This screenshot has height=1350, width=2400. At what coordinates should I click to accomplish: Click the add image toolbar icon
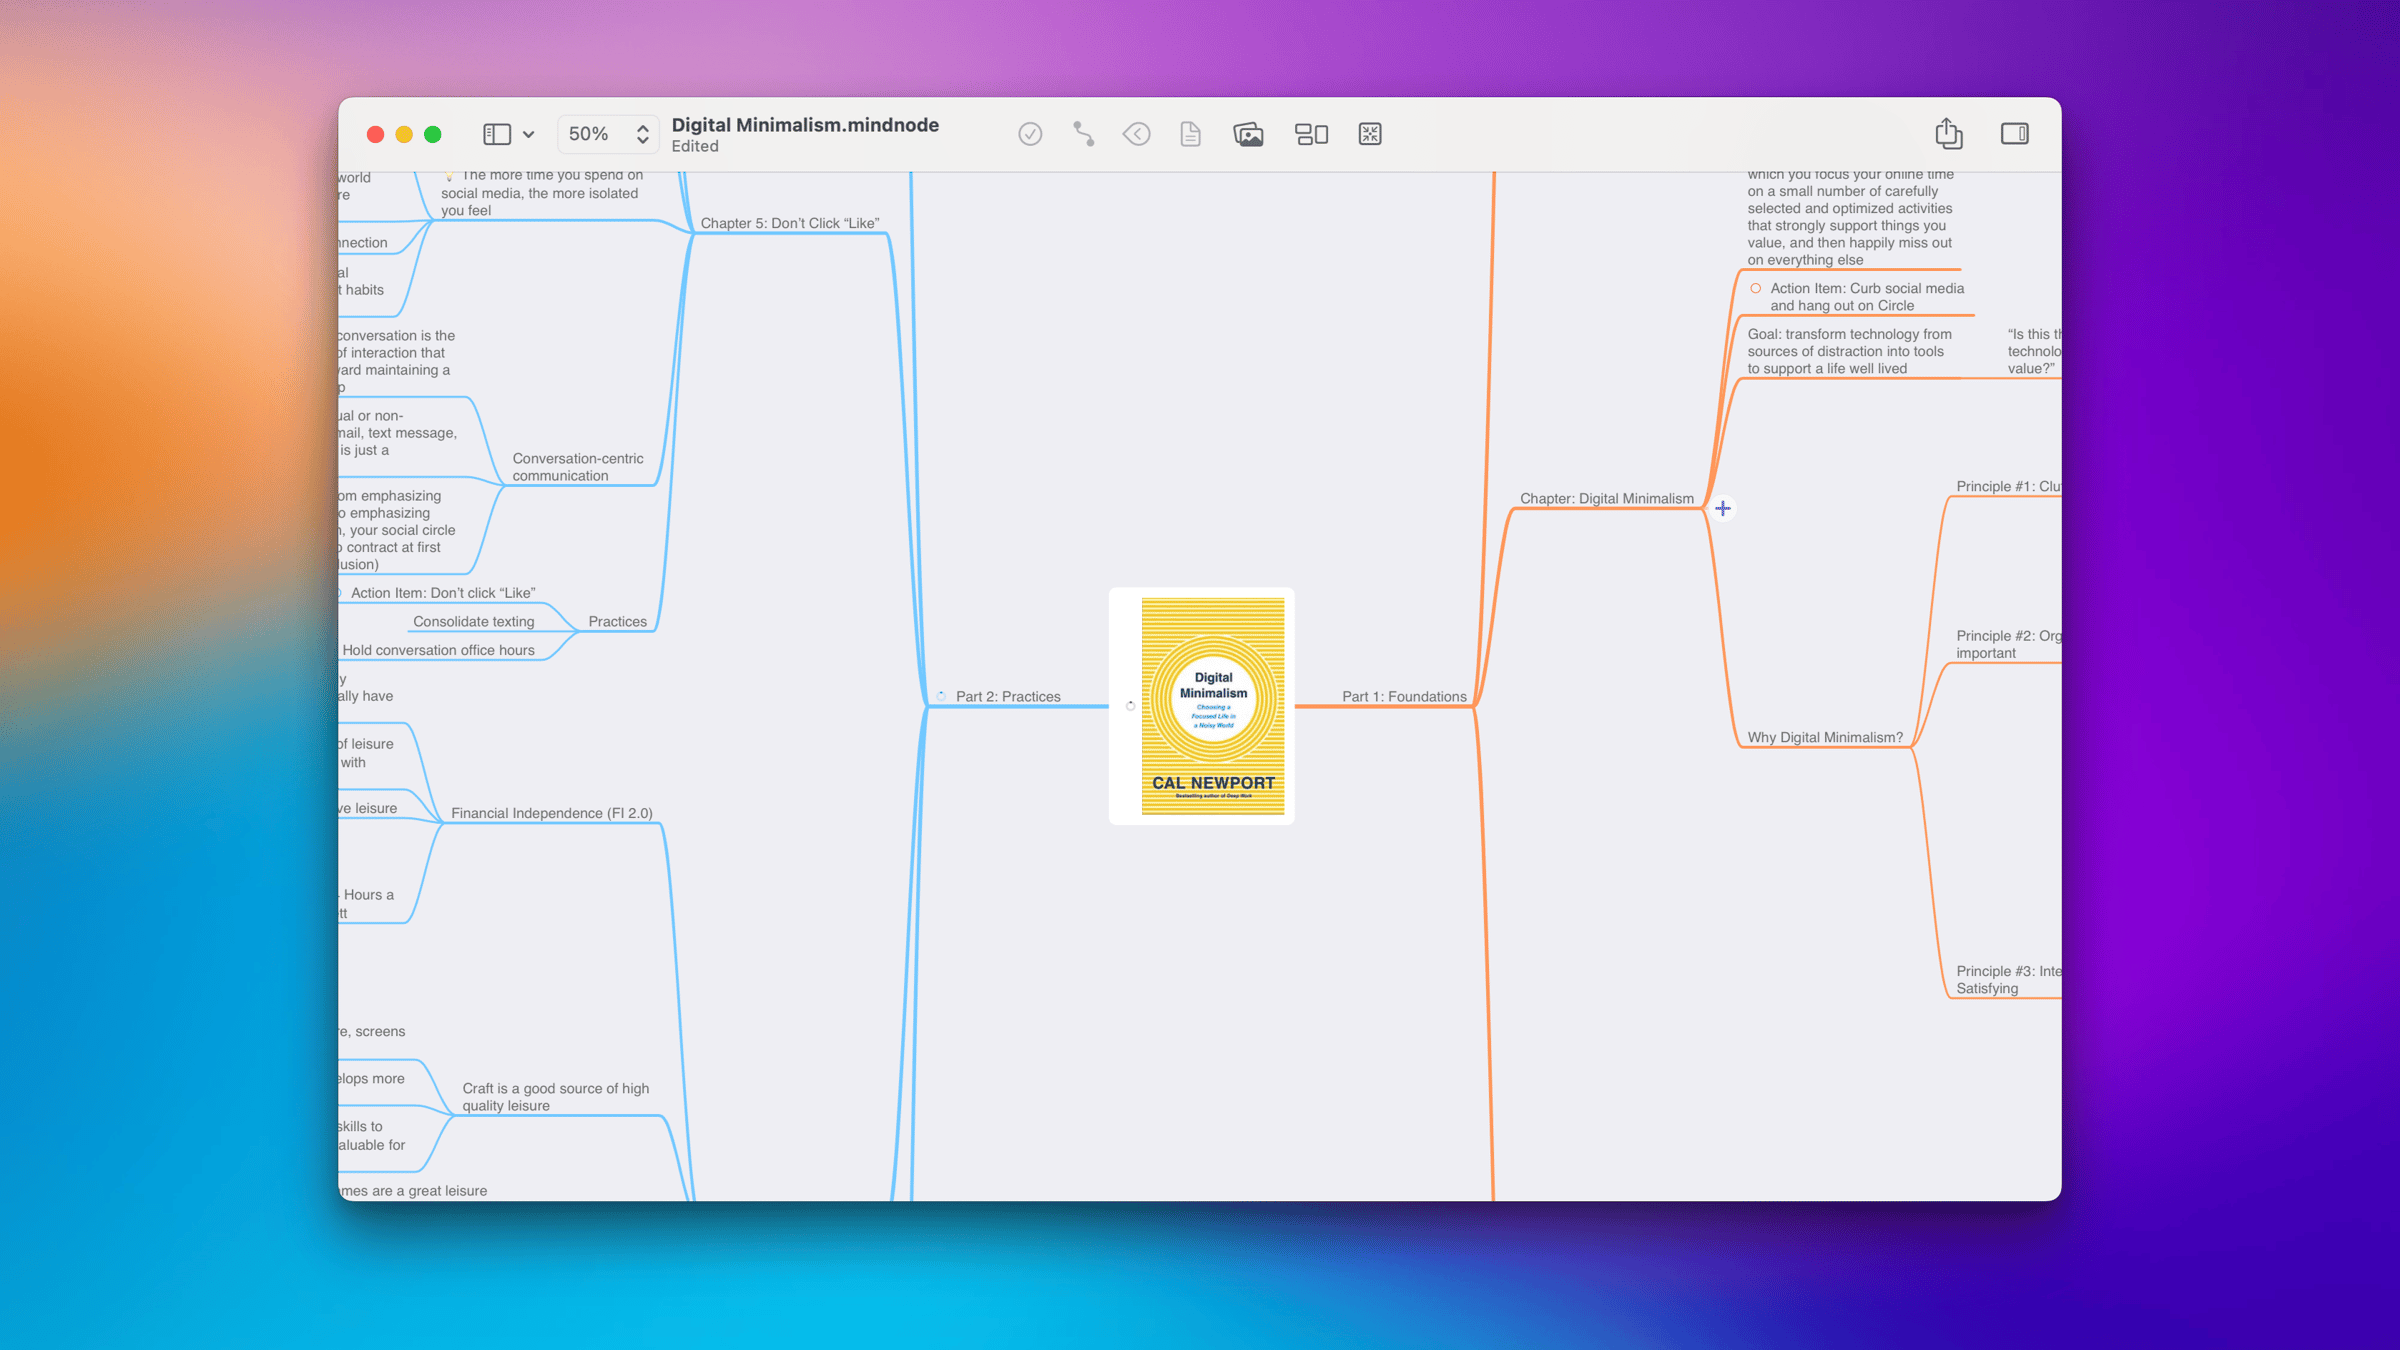pyautogui.click(x=1248, y=134)
